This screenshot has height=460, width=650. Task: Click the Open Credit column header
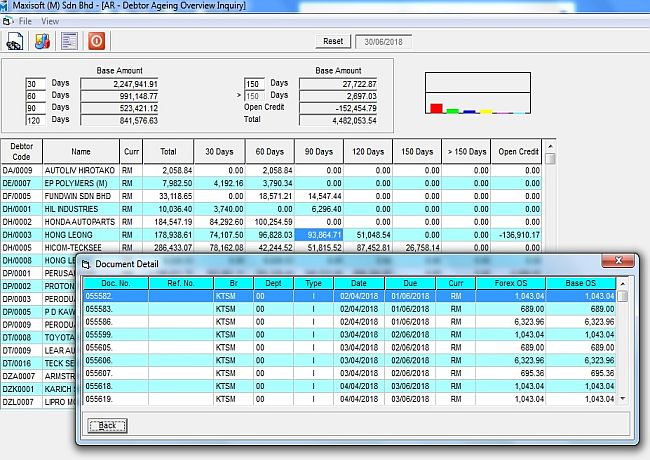(518, 152)
